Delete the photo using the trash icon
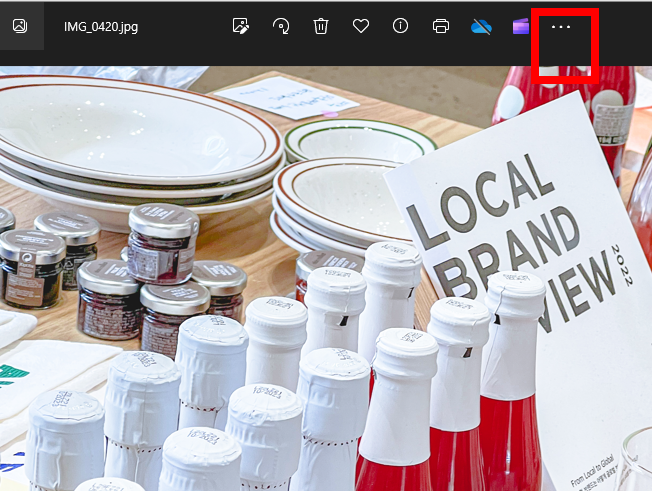Image resolution: width=652 pixels, height=491 pixels. point(321,26)
